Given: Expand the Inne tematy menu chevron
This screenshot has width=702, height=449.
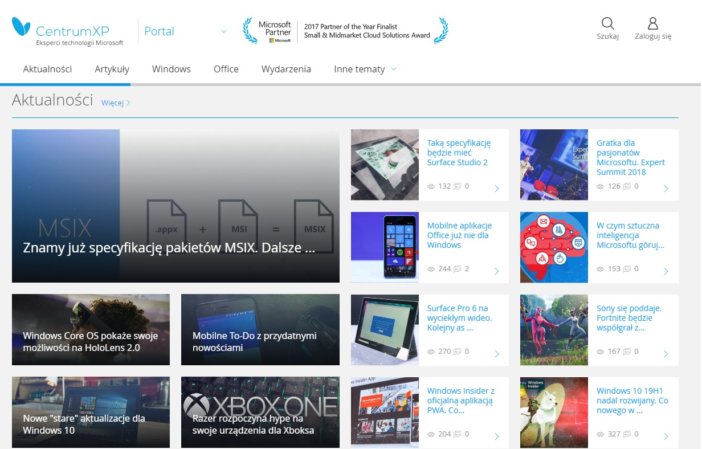Looking at the screenshot, I should pos(394,69).
